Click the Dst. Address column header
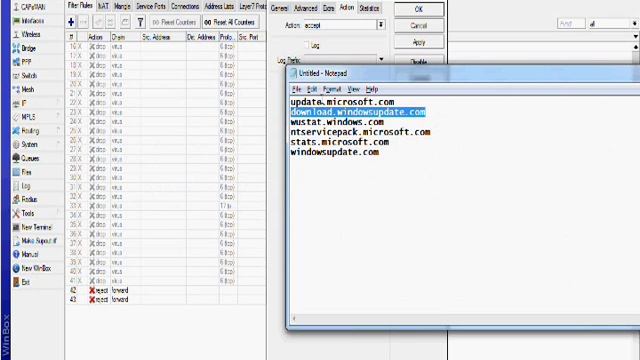640x360 pixels. (x=202, y=37)
